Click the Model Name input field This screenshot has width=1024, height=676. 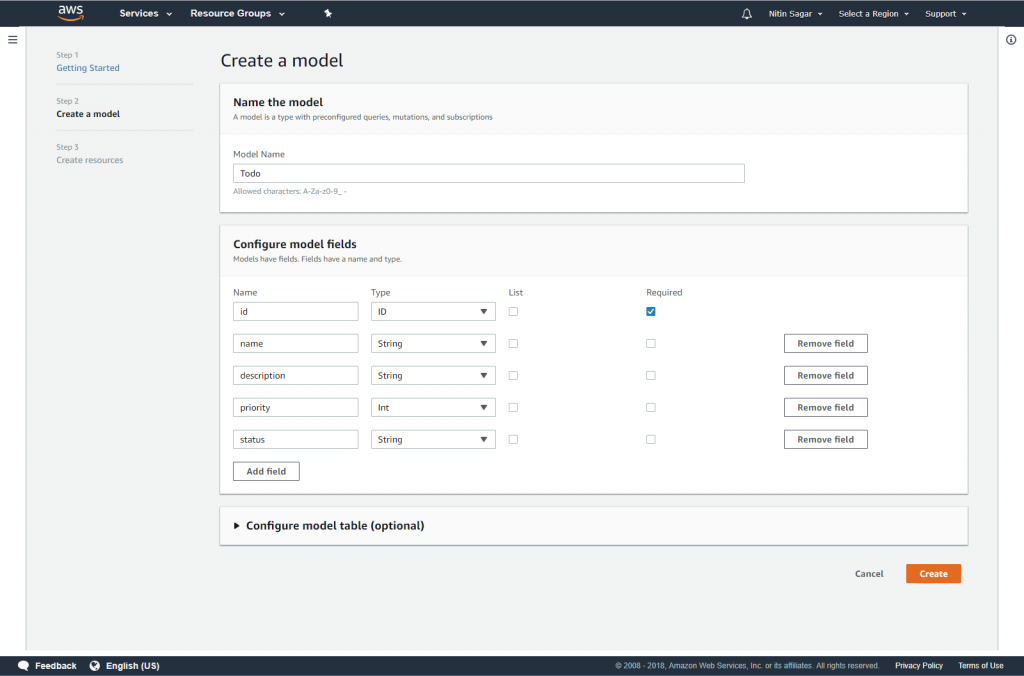coord(488,173)
